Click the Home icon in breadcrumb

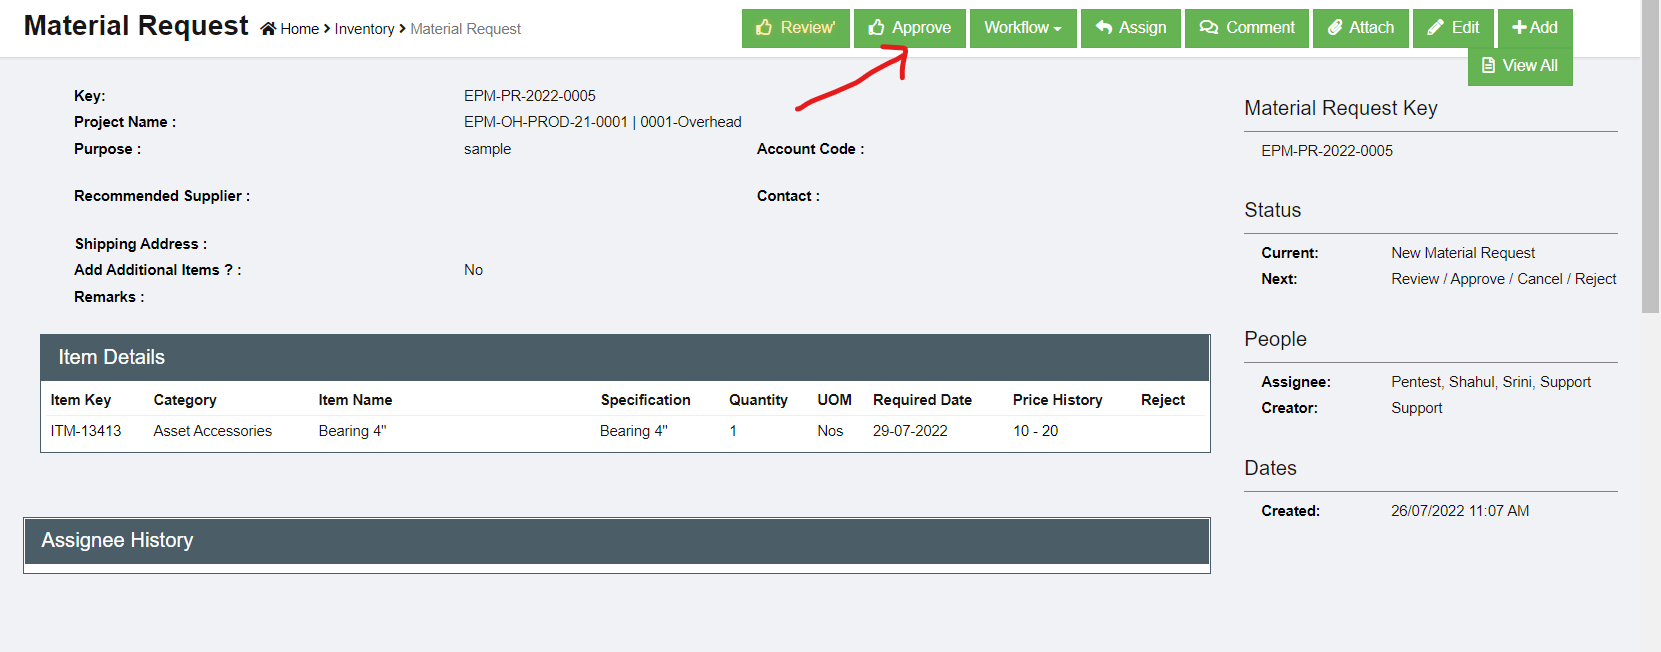[268, 29]
